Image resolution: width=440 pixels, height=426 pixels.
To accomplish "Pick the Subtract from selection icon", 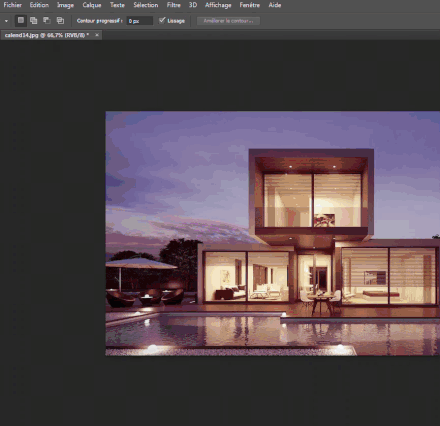I will pos(47,20).
